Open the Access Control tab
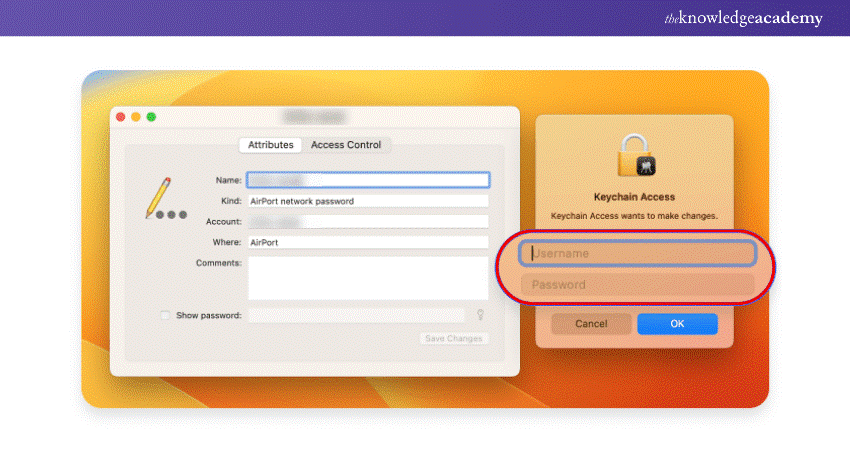850x450 pixels. tap(346, 145)
